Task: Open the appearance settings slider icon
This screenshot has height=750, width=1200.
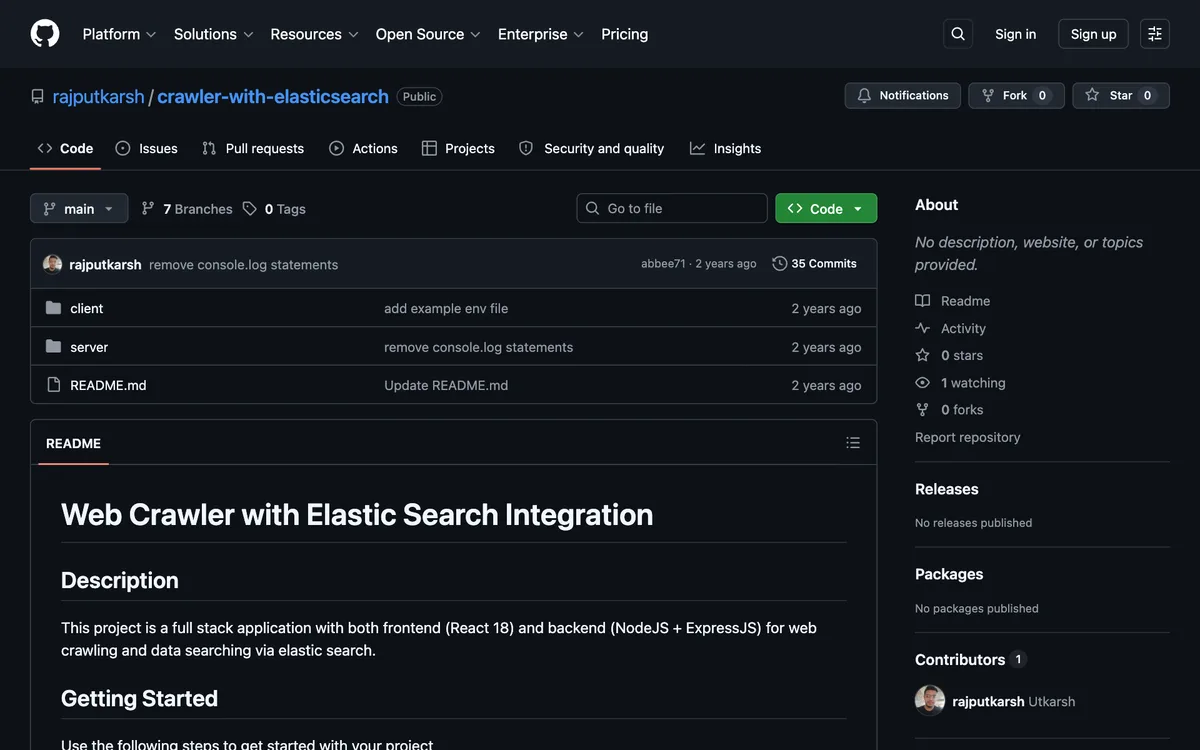Action: 1155,34
